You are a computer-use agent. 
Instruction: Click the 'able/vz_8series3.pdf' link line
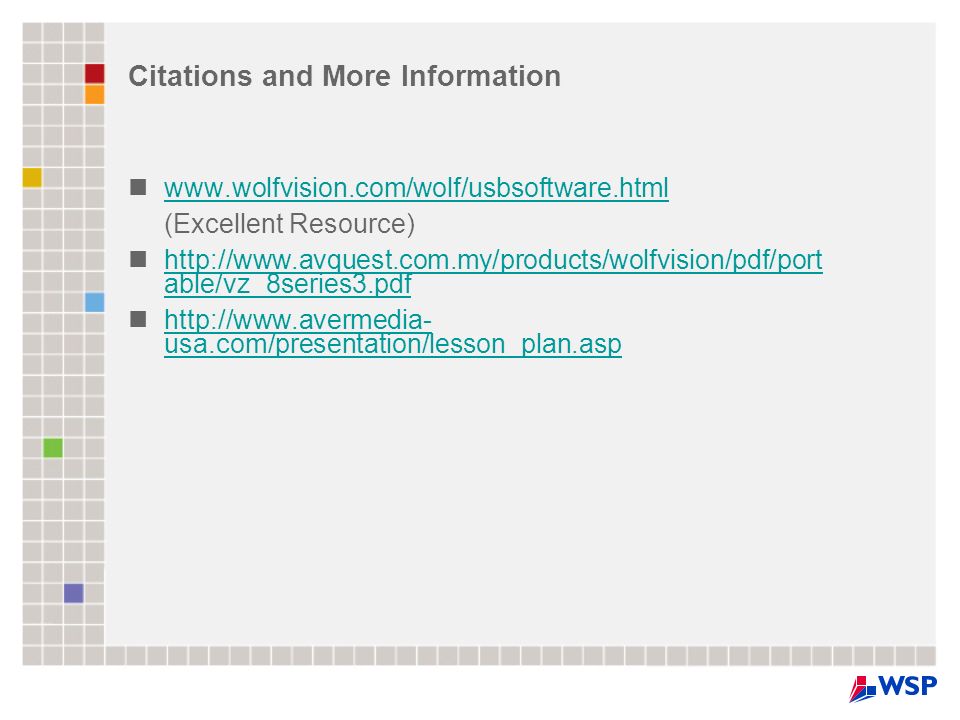click(288, 284)
